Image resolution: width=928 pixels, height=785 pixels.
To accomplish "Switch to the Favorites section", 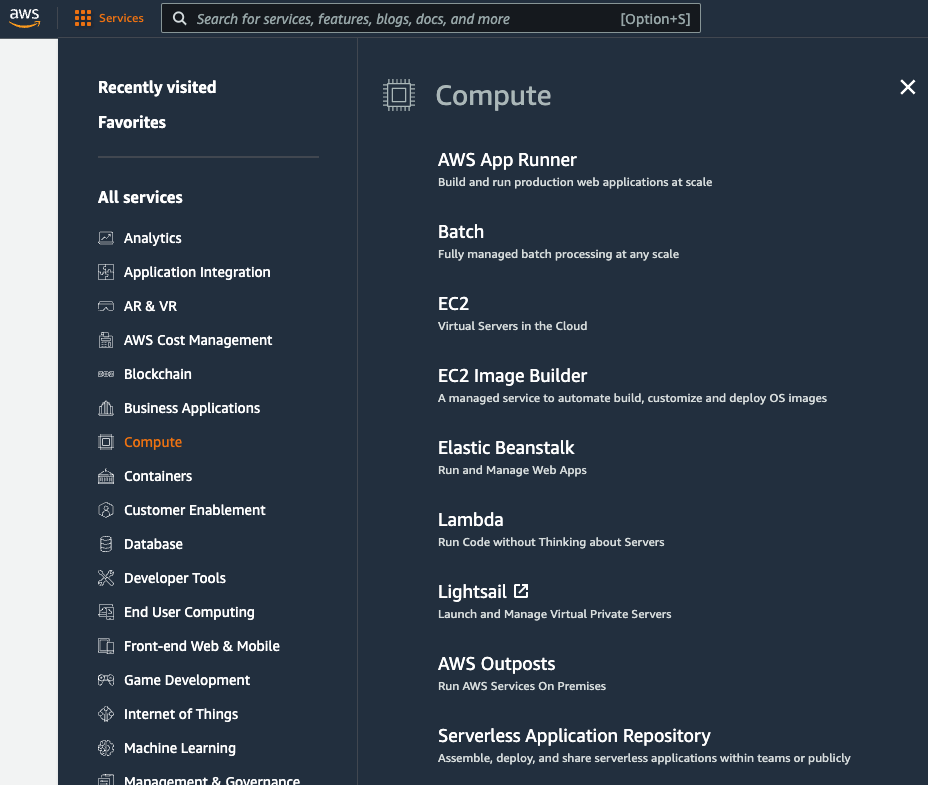I will pyautogui.click(x=130, y=122).
